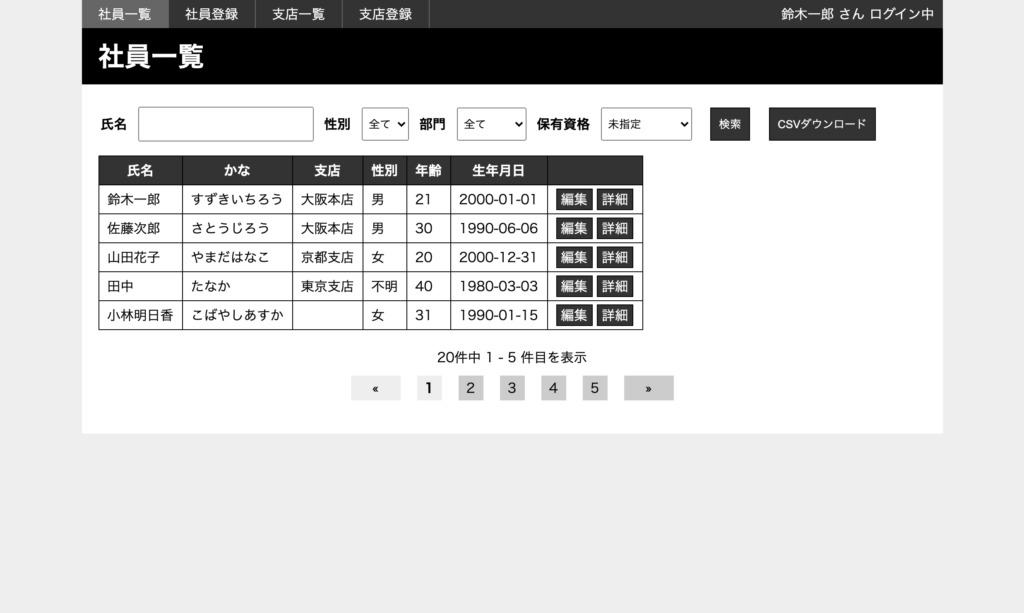Jump to page 5 of results
Viewport: 1024px width, 613px height.
coord(594,388)
